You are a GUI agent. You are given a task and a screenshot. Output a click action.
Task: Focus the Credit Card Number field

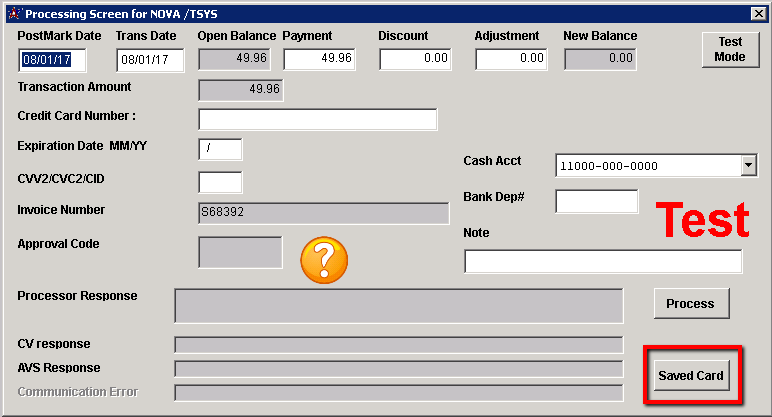pos(317,120)
